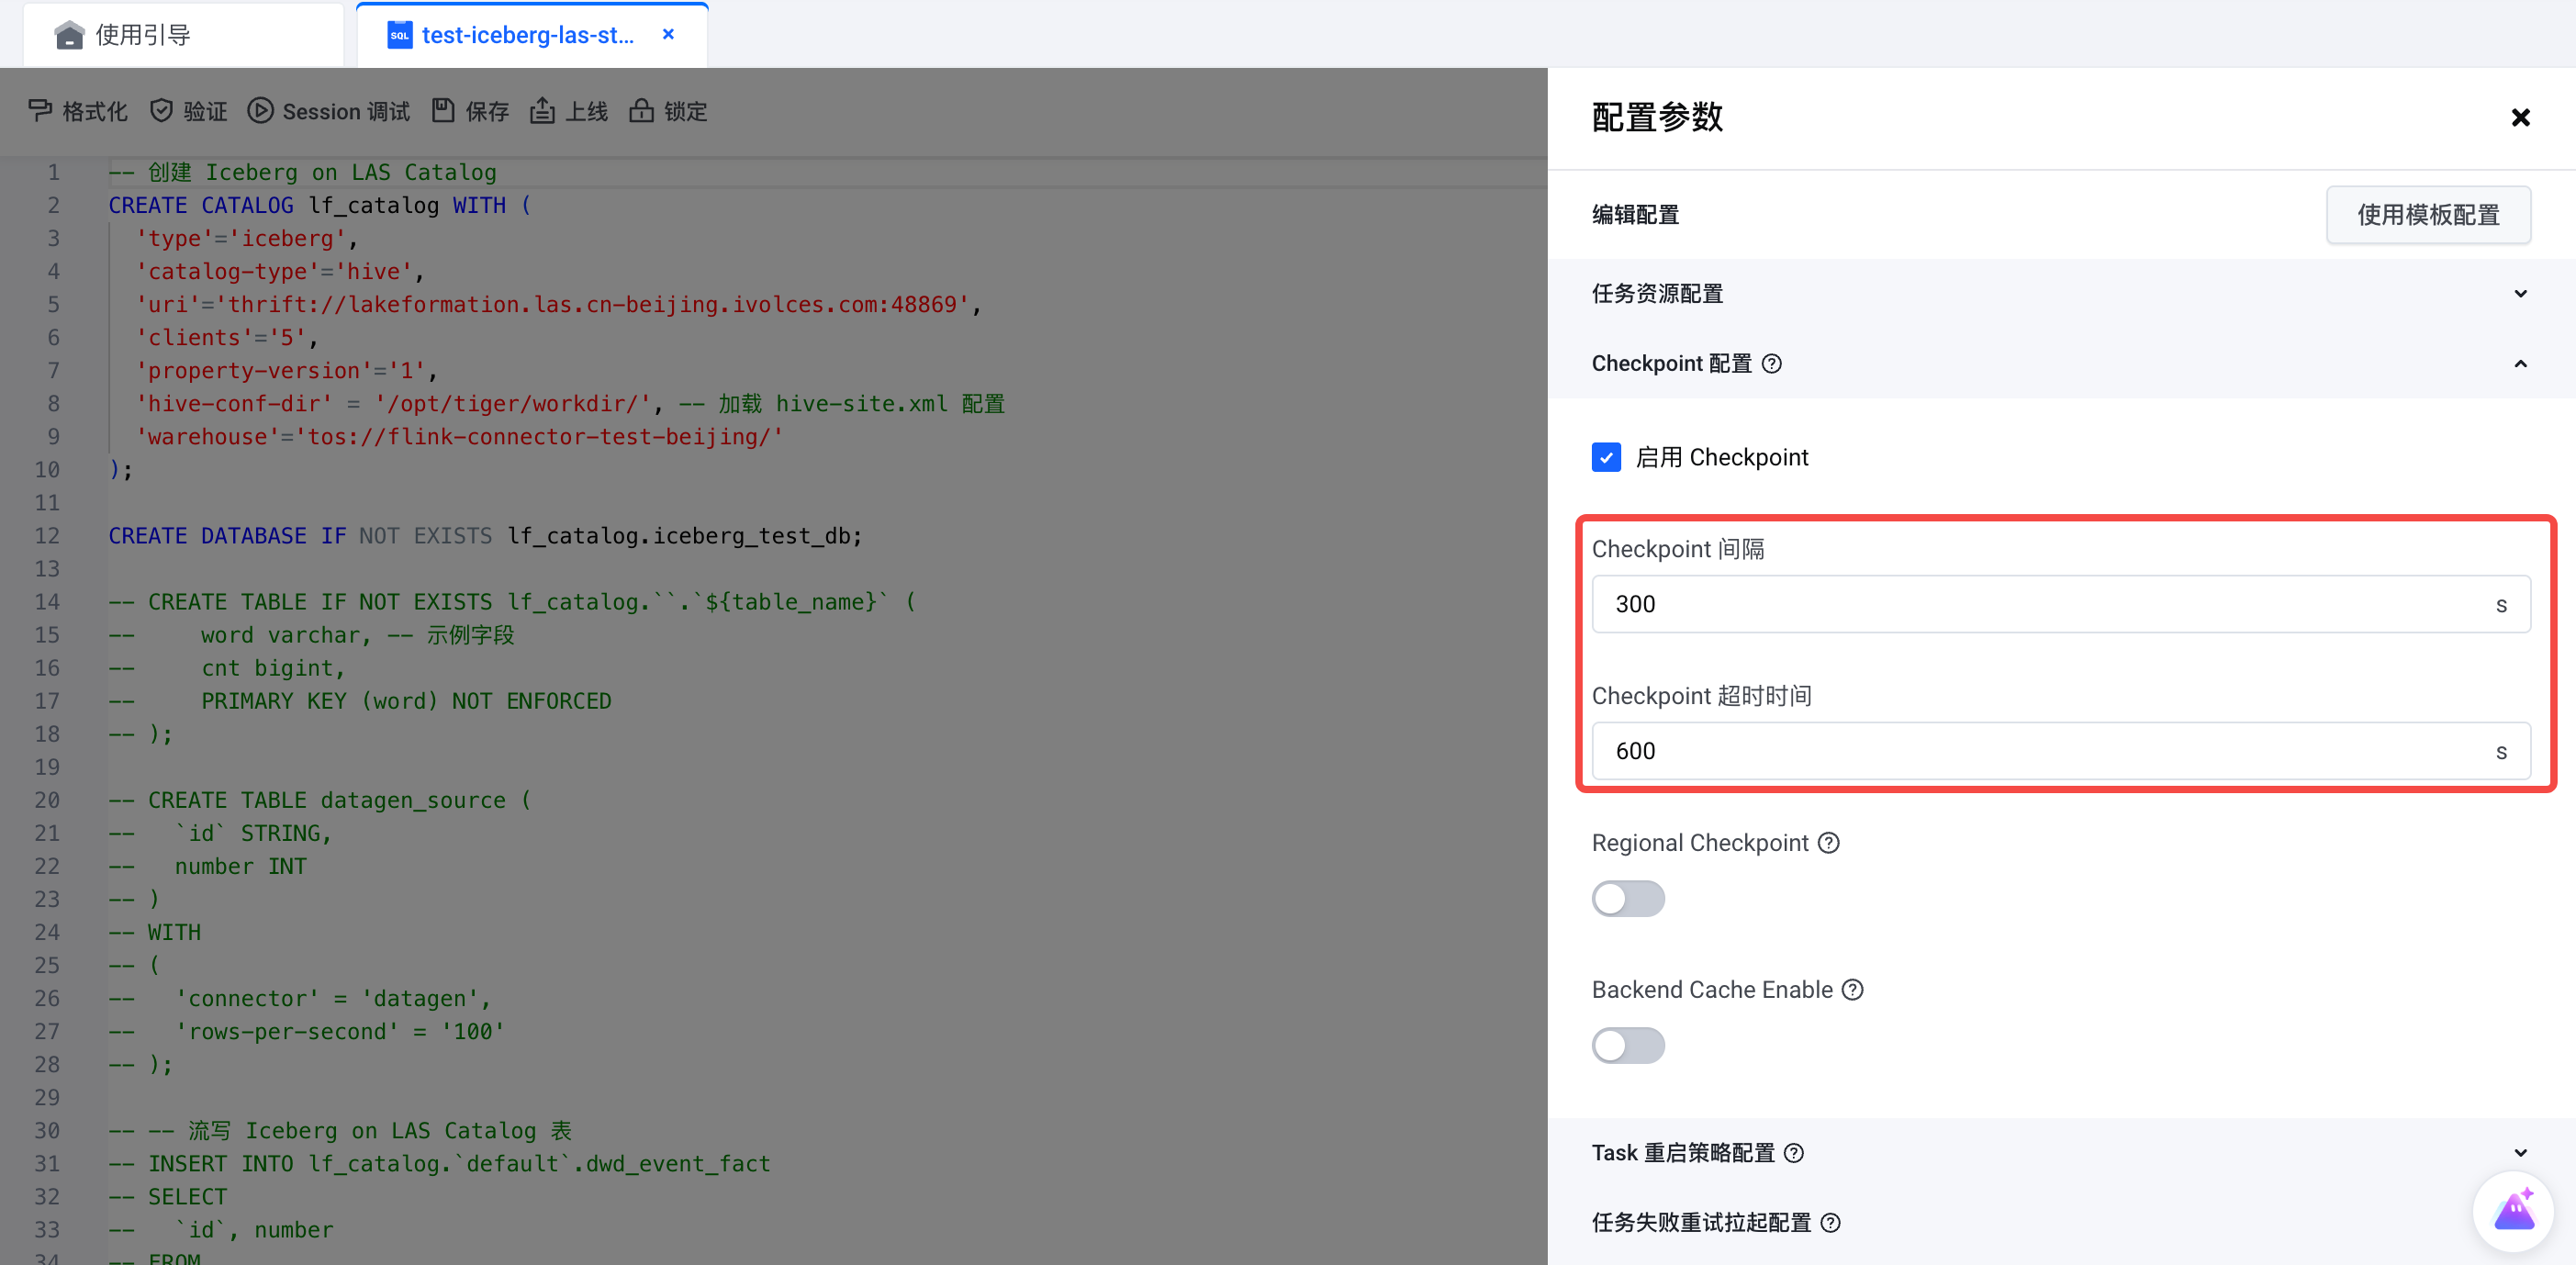Screen dimensions: 2576x1265
Task: Select the test-iceberg-las-st... SQL tab
Action: [527, 35]
